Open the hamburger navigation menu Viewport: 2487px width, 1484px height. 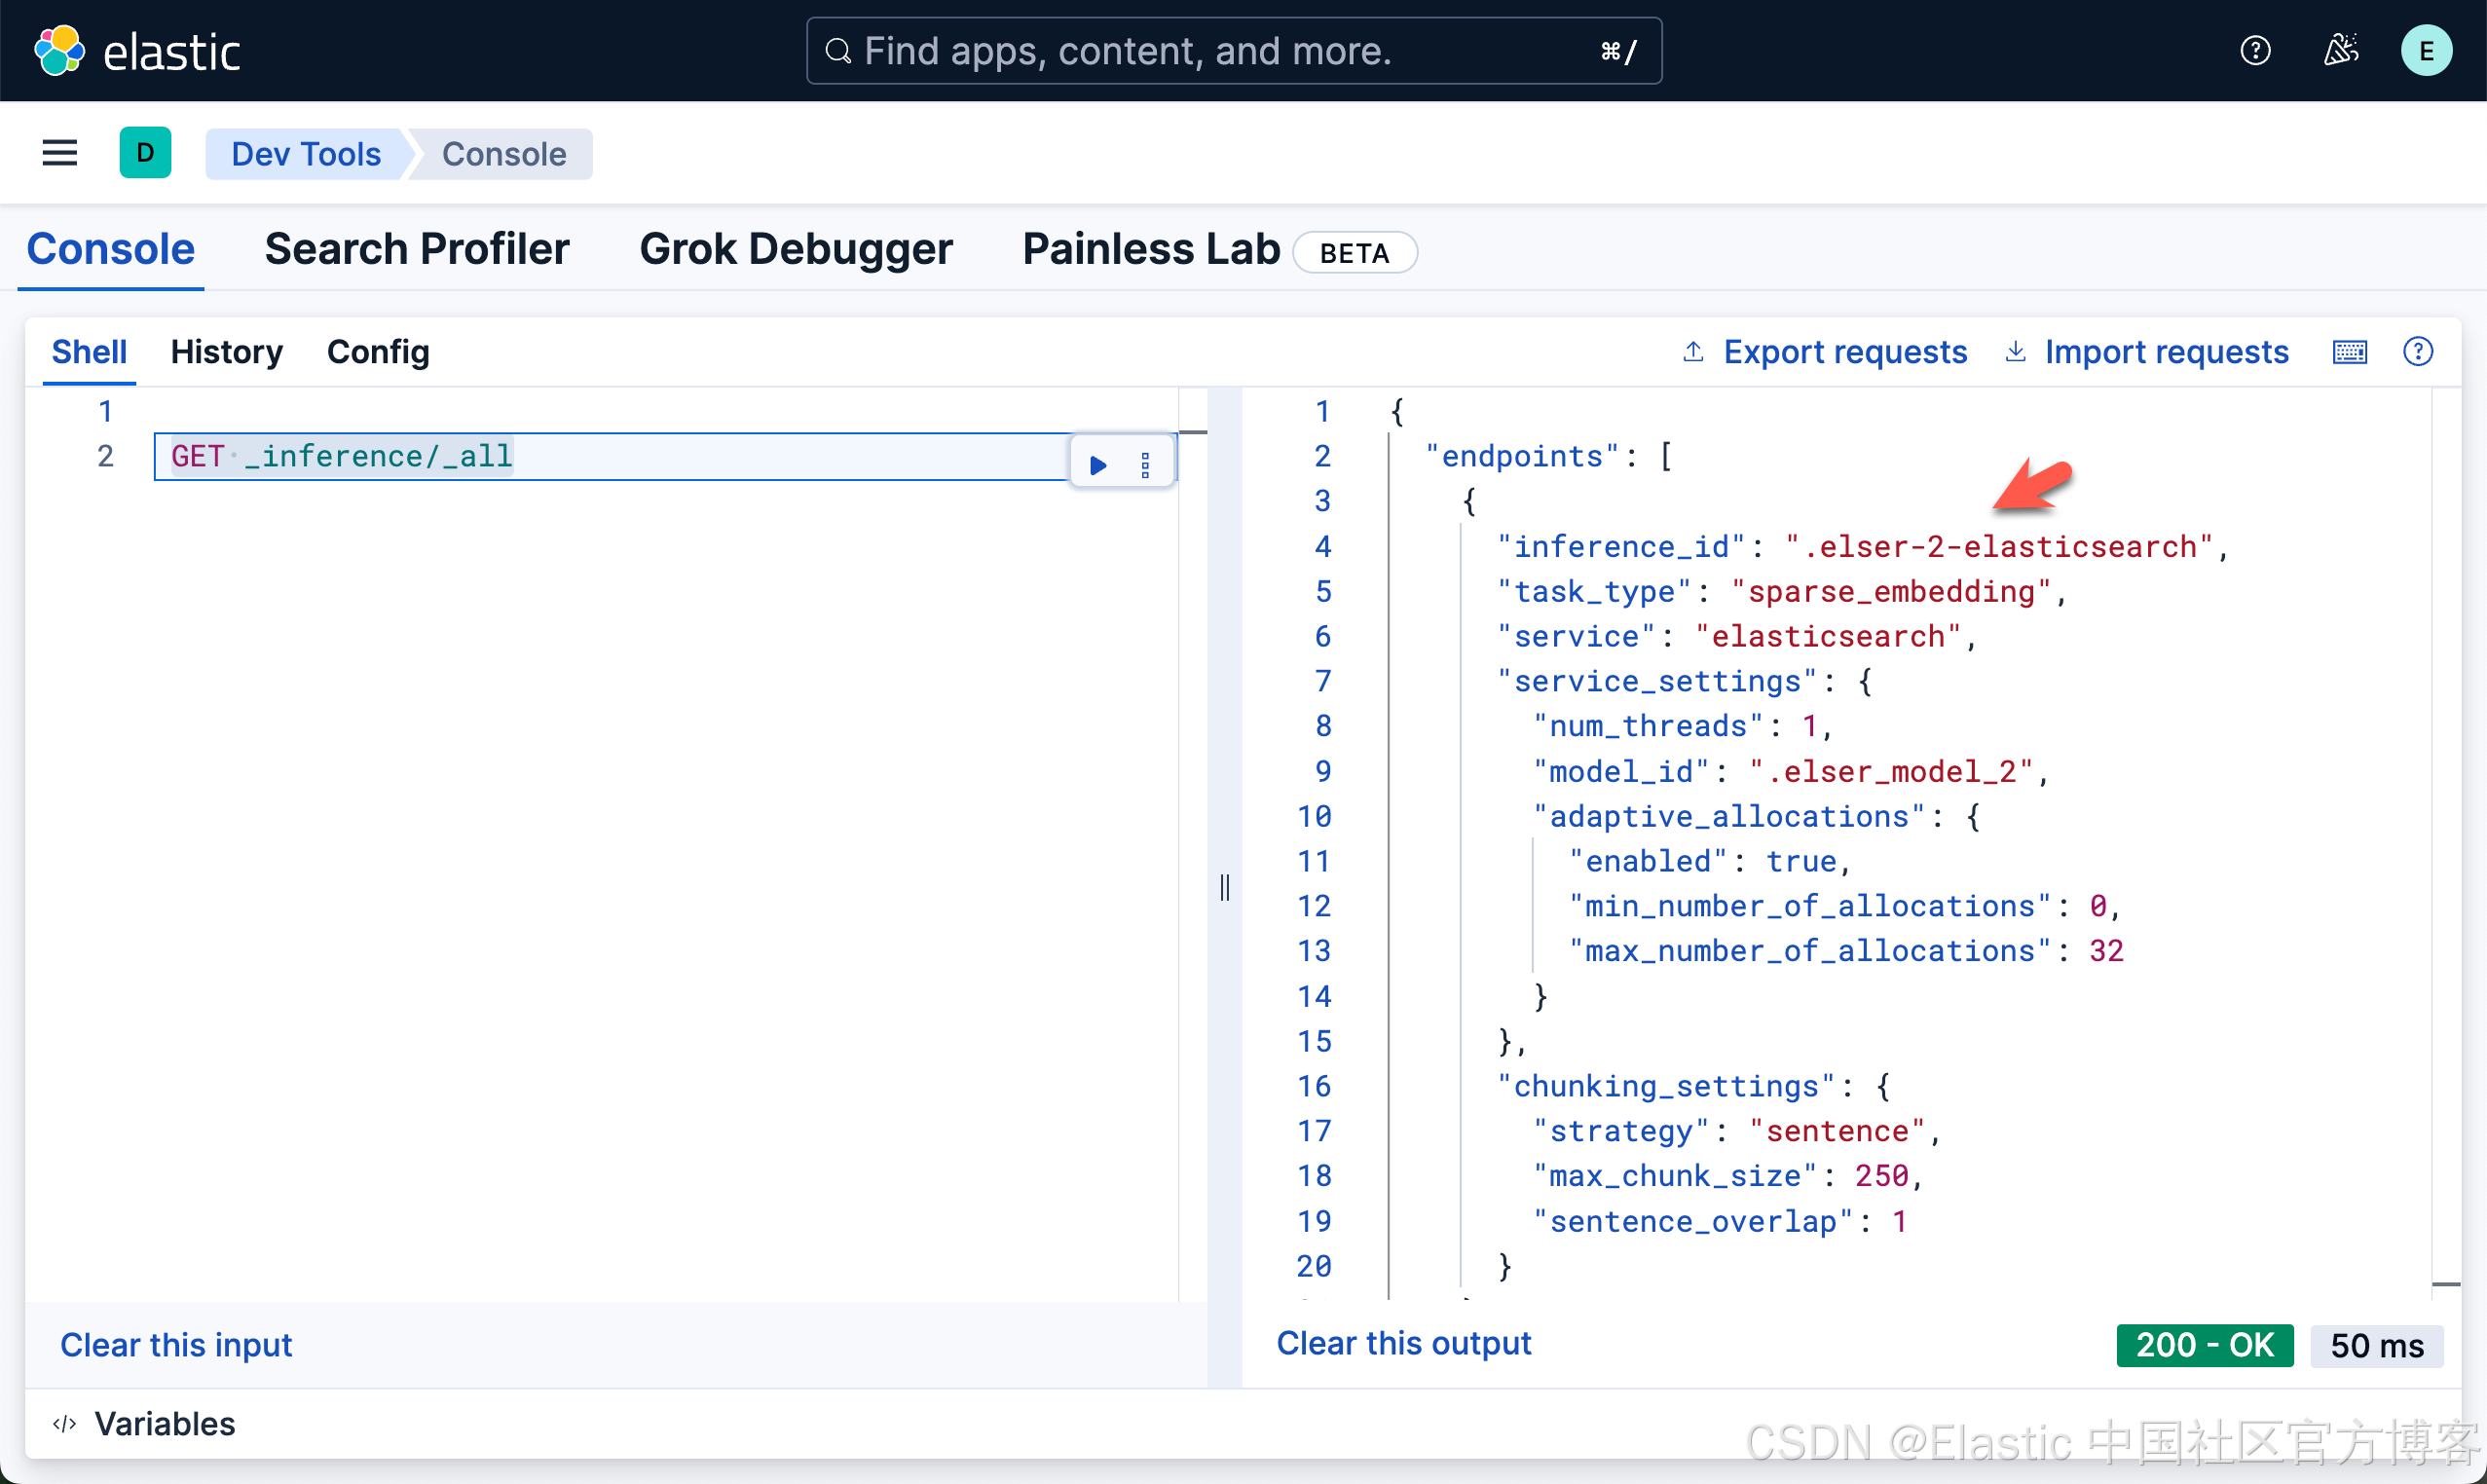[x=59, y=153]
